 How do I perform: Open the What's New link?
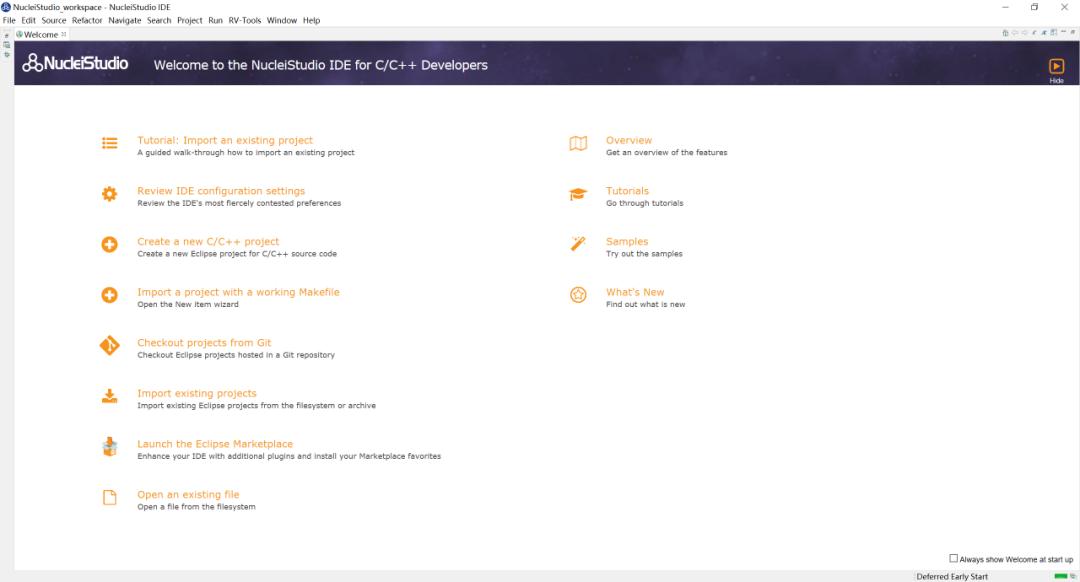point(635,292)
